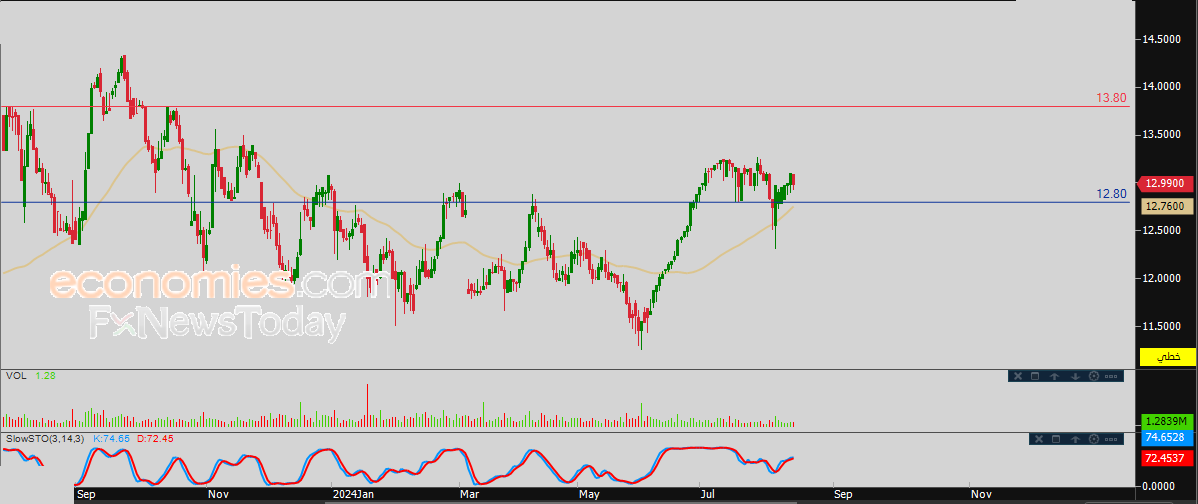Select the 12.7600 moving average tag
The width and height of the screenshot is (1198, 504).
[1167, 206]
